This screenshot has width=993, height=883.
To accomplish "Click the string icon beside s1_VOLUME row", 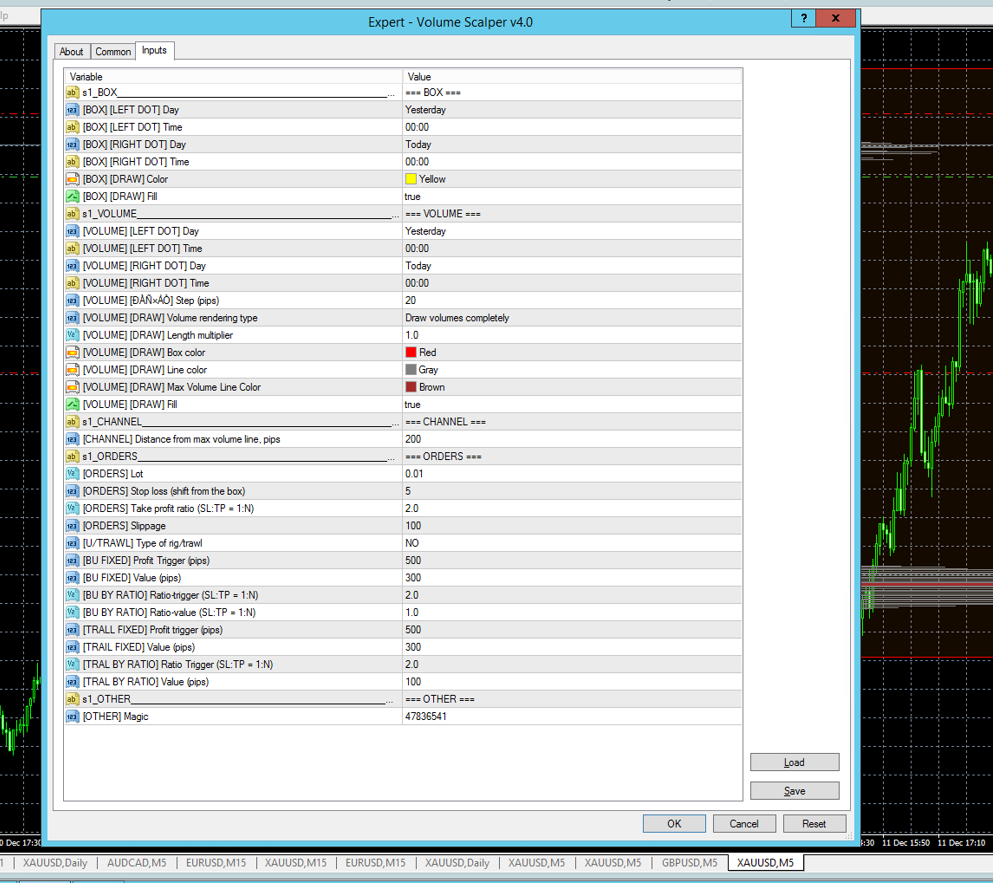I will (72, 214).
